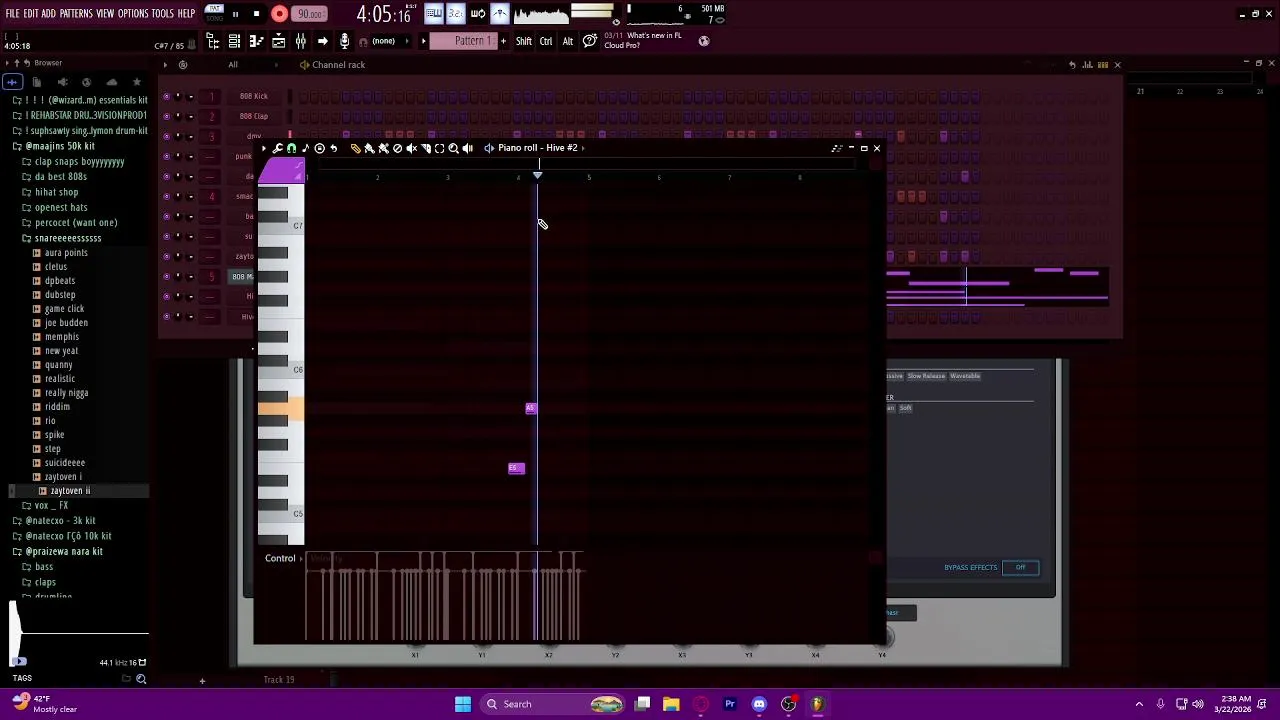Click the tempo 90.000 field

click(x=309, y=14)
